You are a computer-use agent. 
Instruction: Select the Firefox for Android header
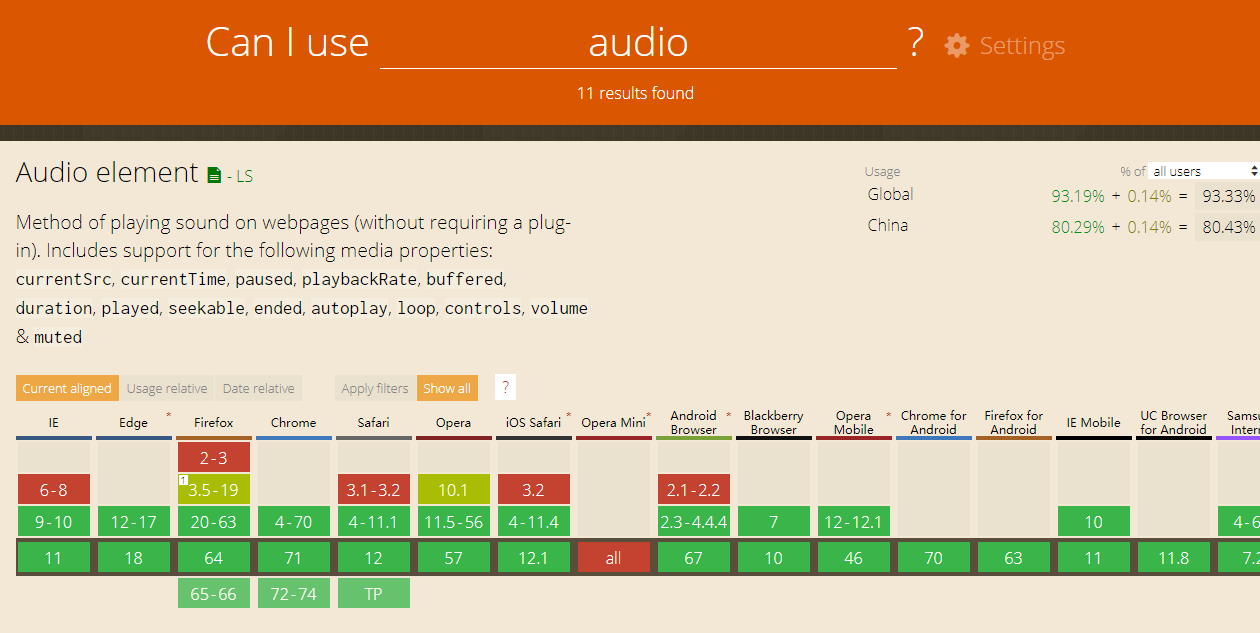[1013, 423]
